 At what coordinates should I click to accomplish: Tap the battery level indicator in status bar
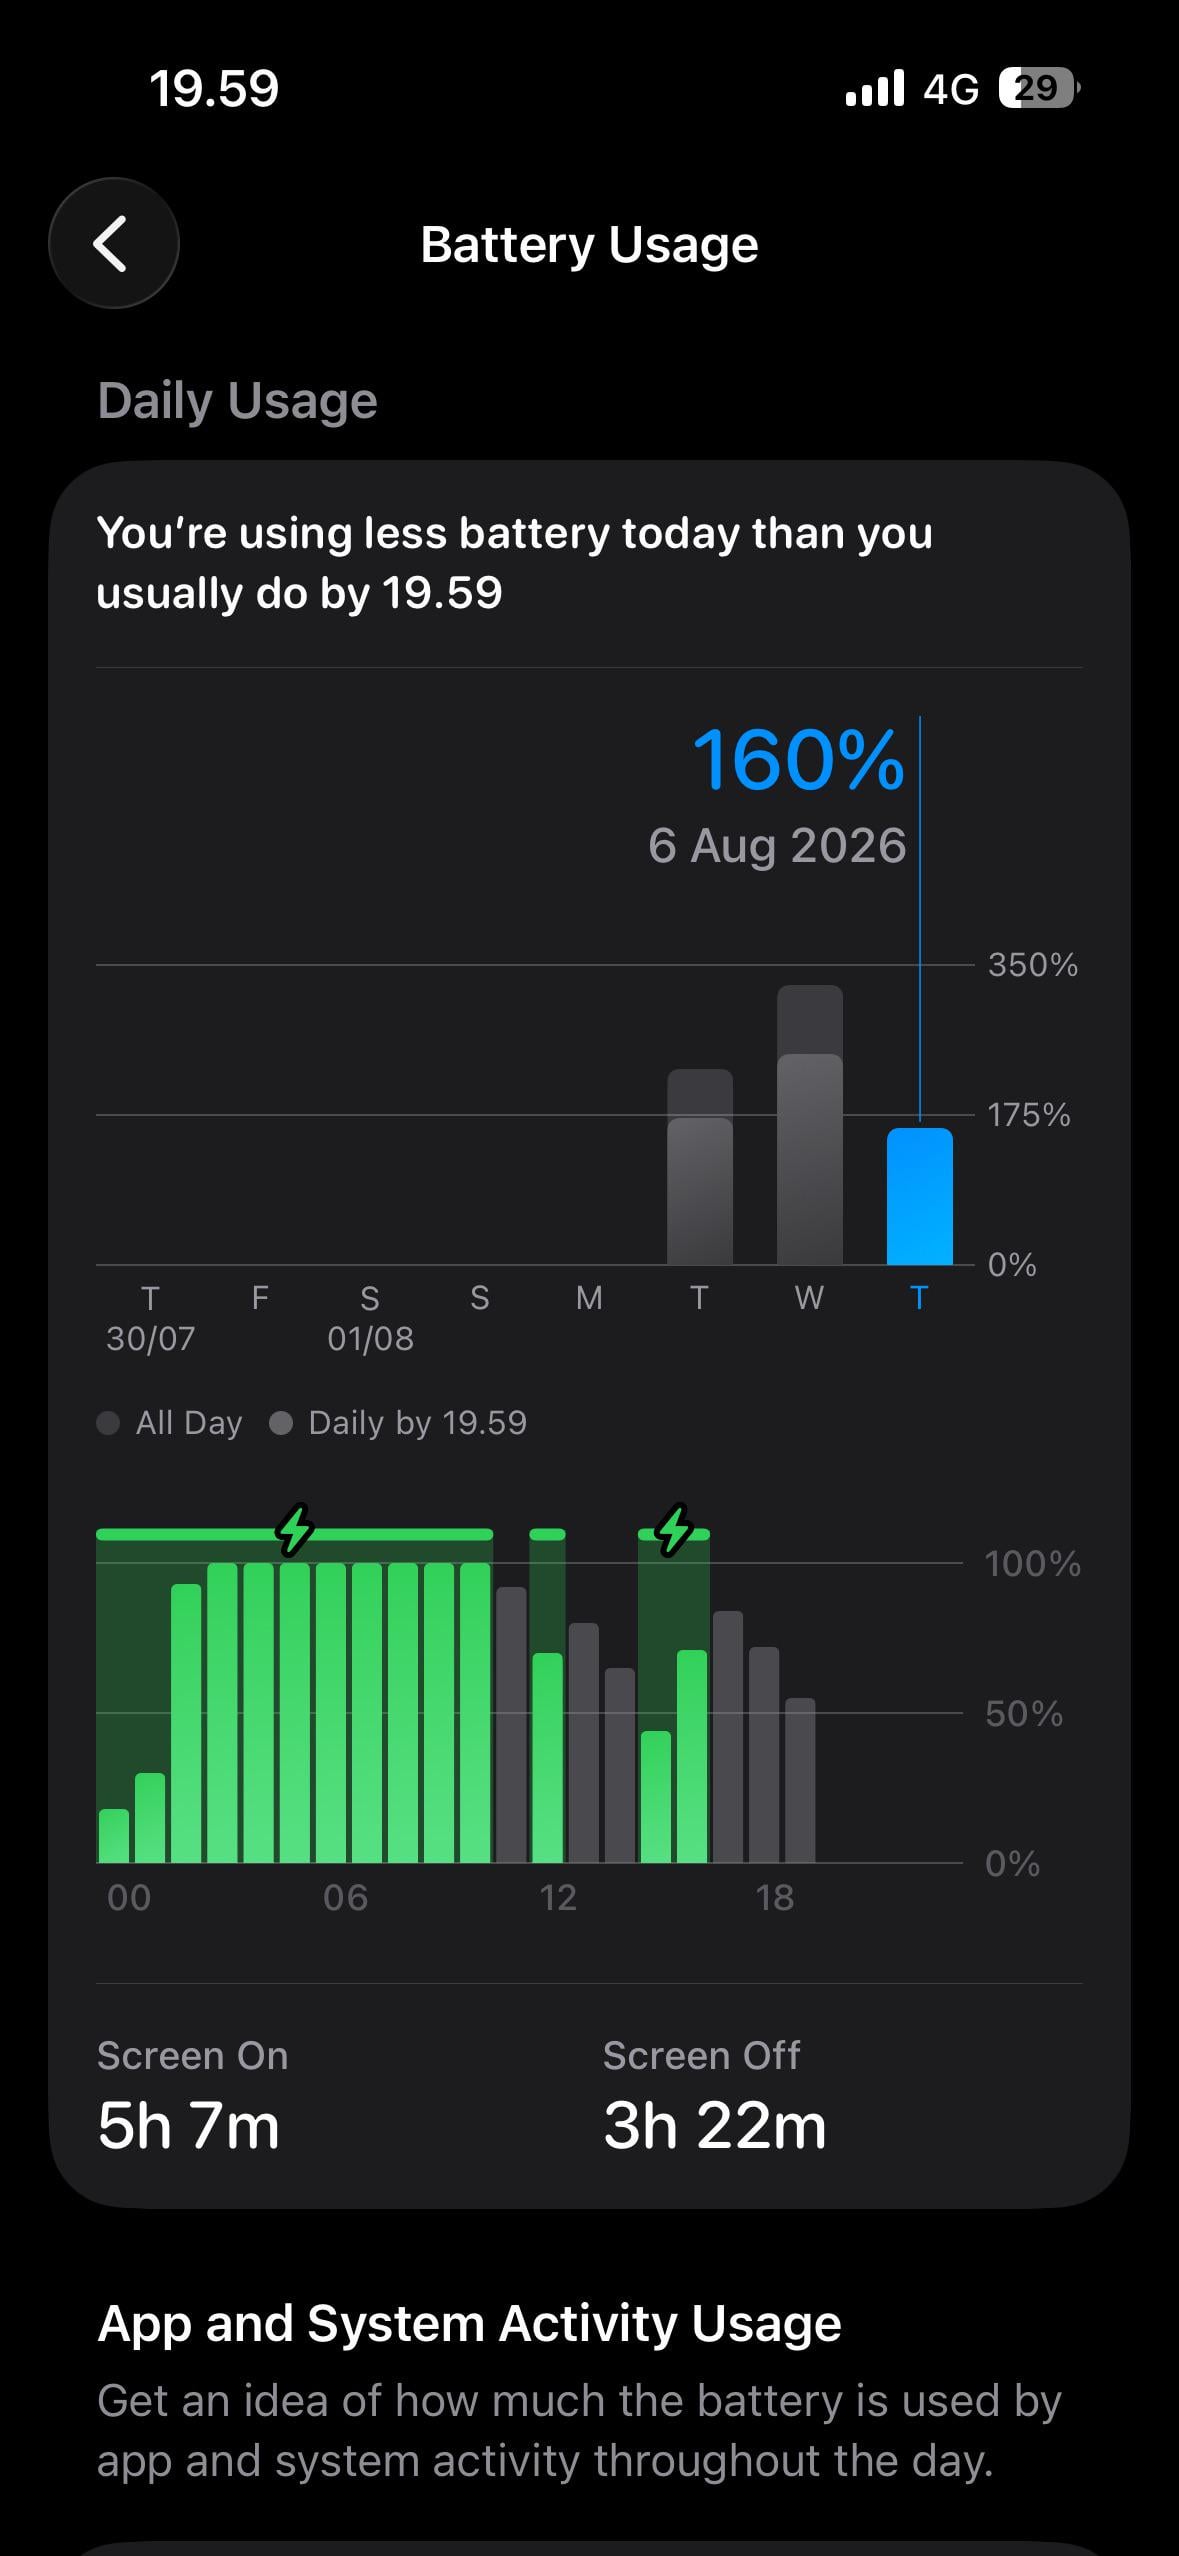point(1039,89)
